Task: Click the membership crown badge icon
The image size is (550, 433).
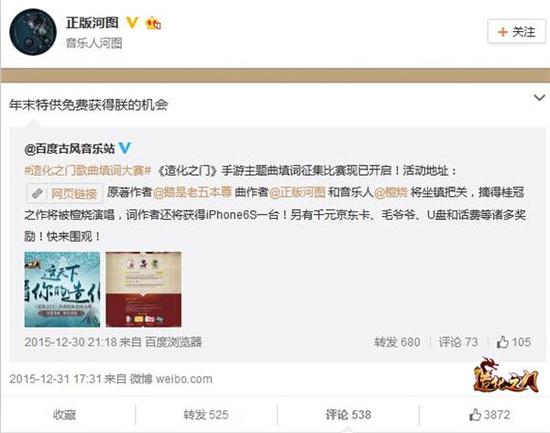Action: (153, 23)
